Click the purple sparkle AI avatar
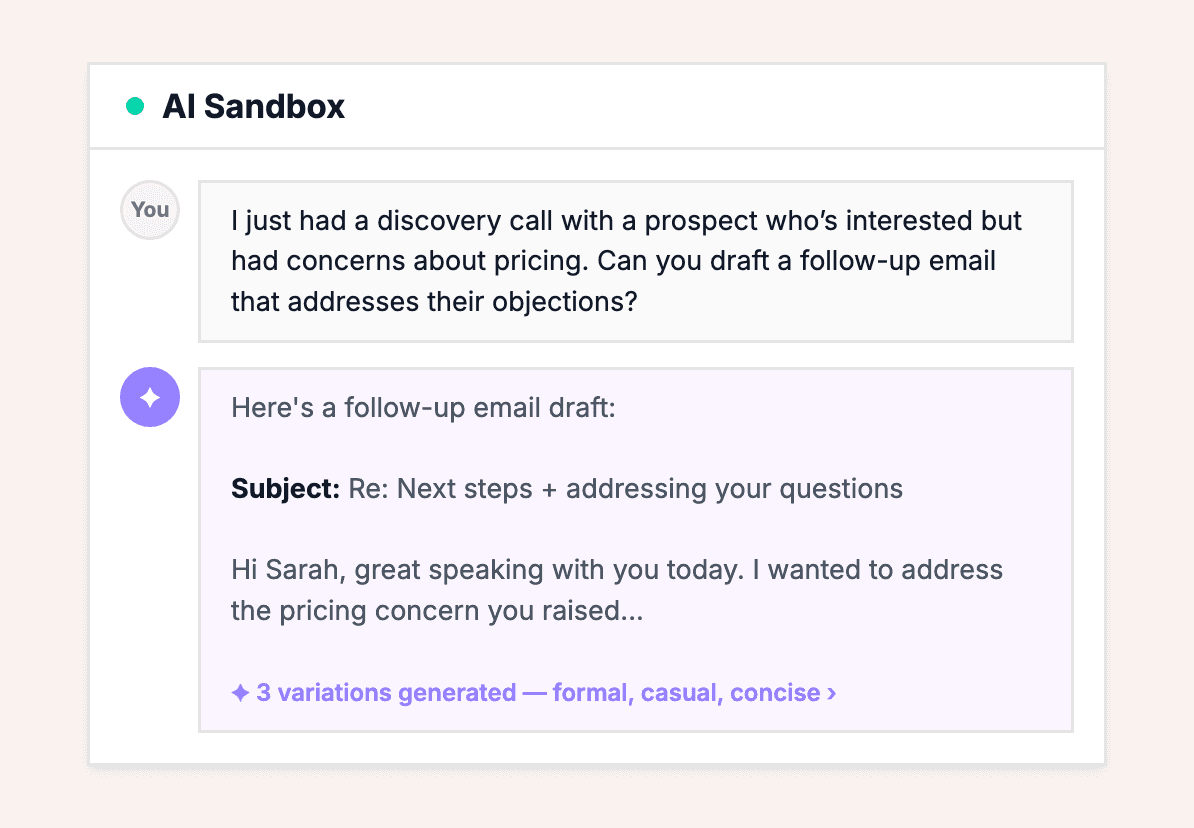The image size is (1194, 828). (150, 397)
